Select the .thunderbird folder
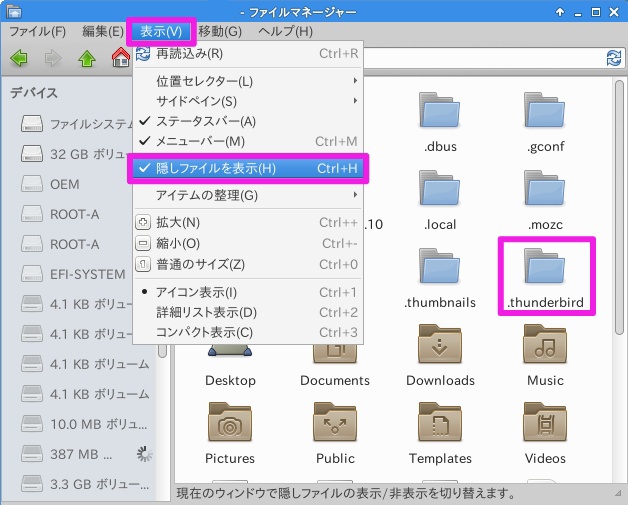Viewport: 628px width, 505px height. 545,279
